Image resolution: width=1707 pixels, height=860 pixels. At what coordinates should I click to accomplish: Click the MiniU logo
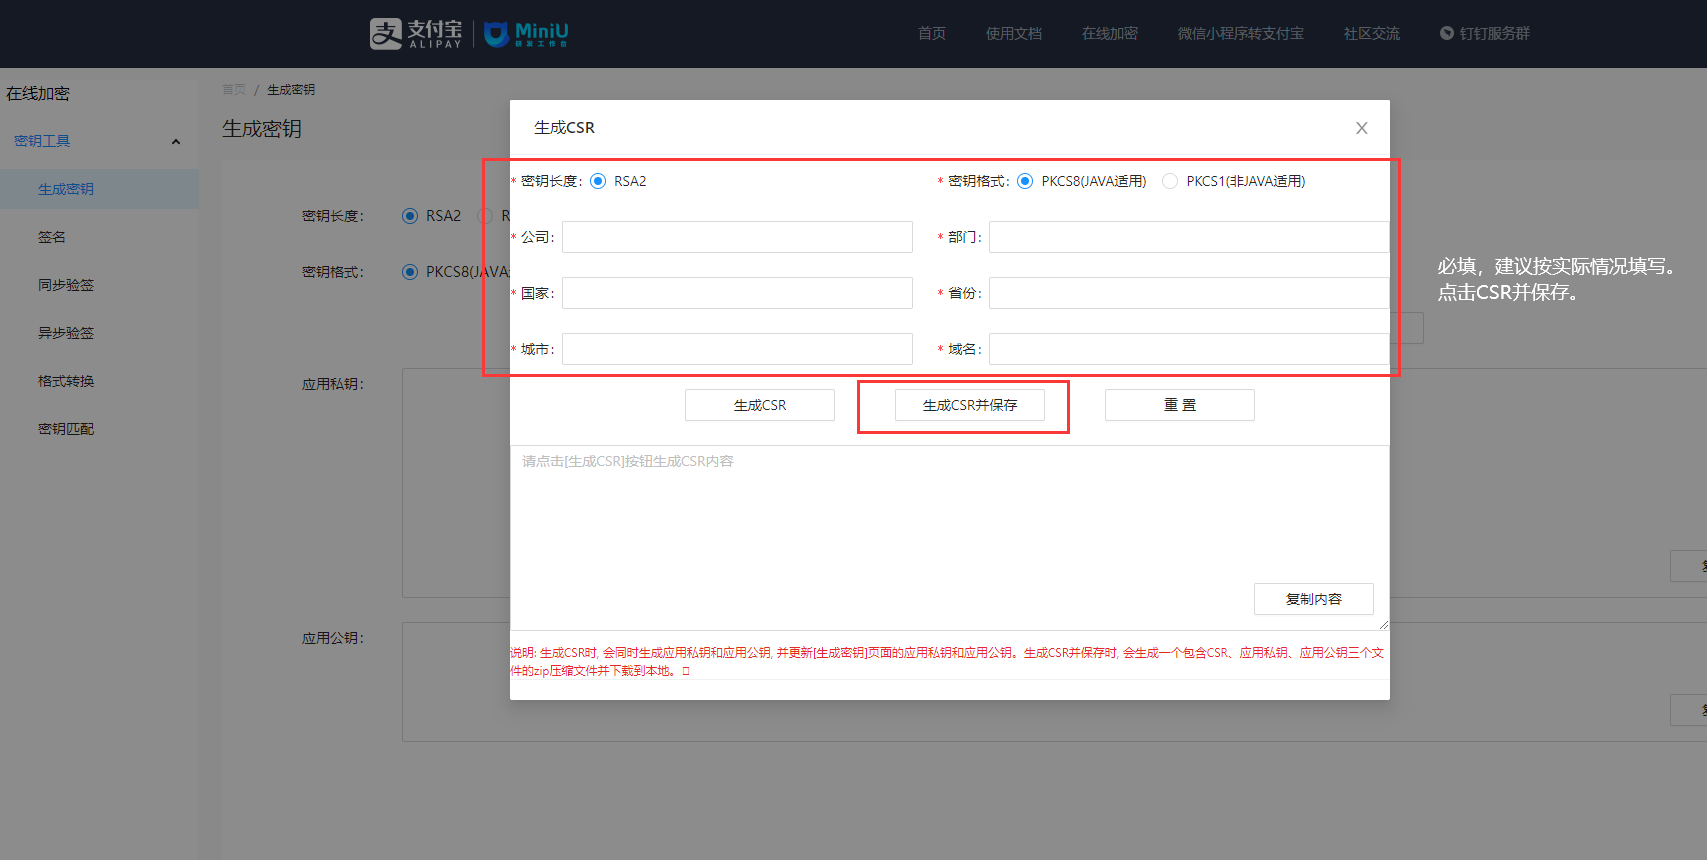point(527,34)
